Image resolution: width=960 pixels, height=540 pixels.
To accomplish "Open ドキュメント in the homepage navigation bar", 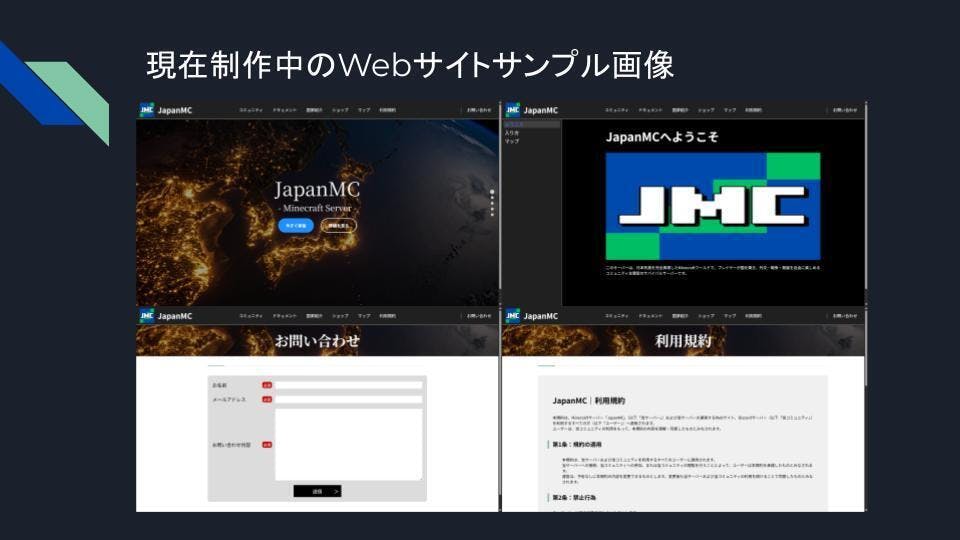I will (x=285, y=110).
